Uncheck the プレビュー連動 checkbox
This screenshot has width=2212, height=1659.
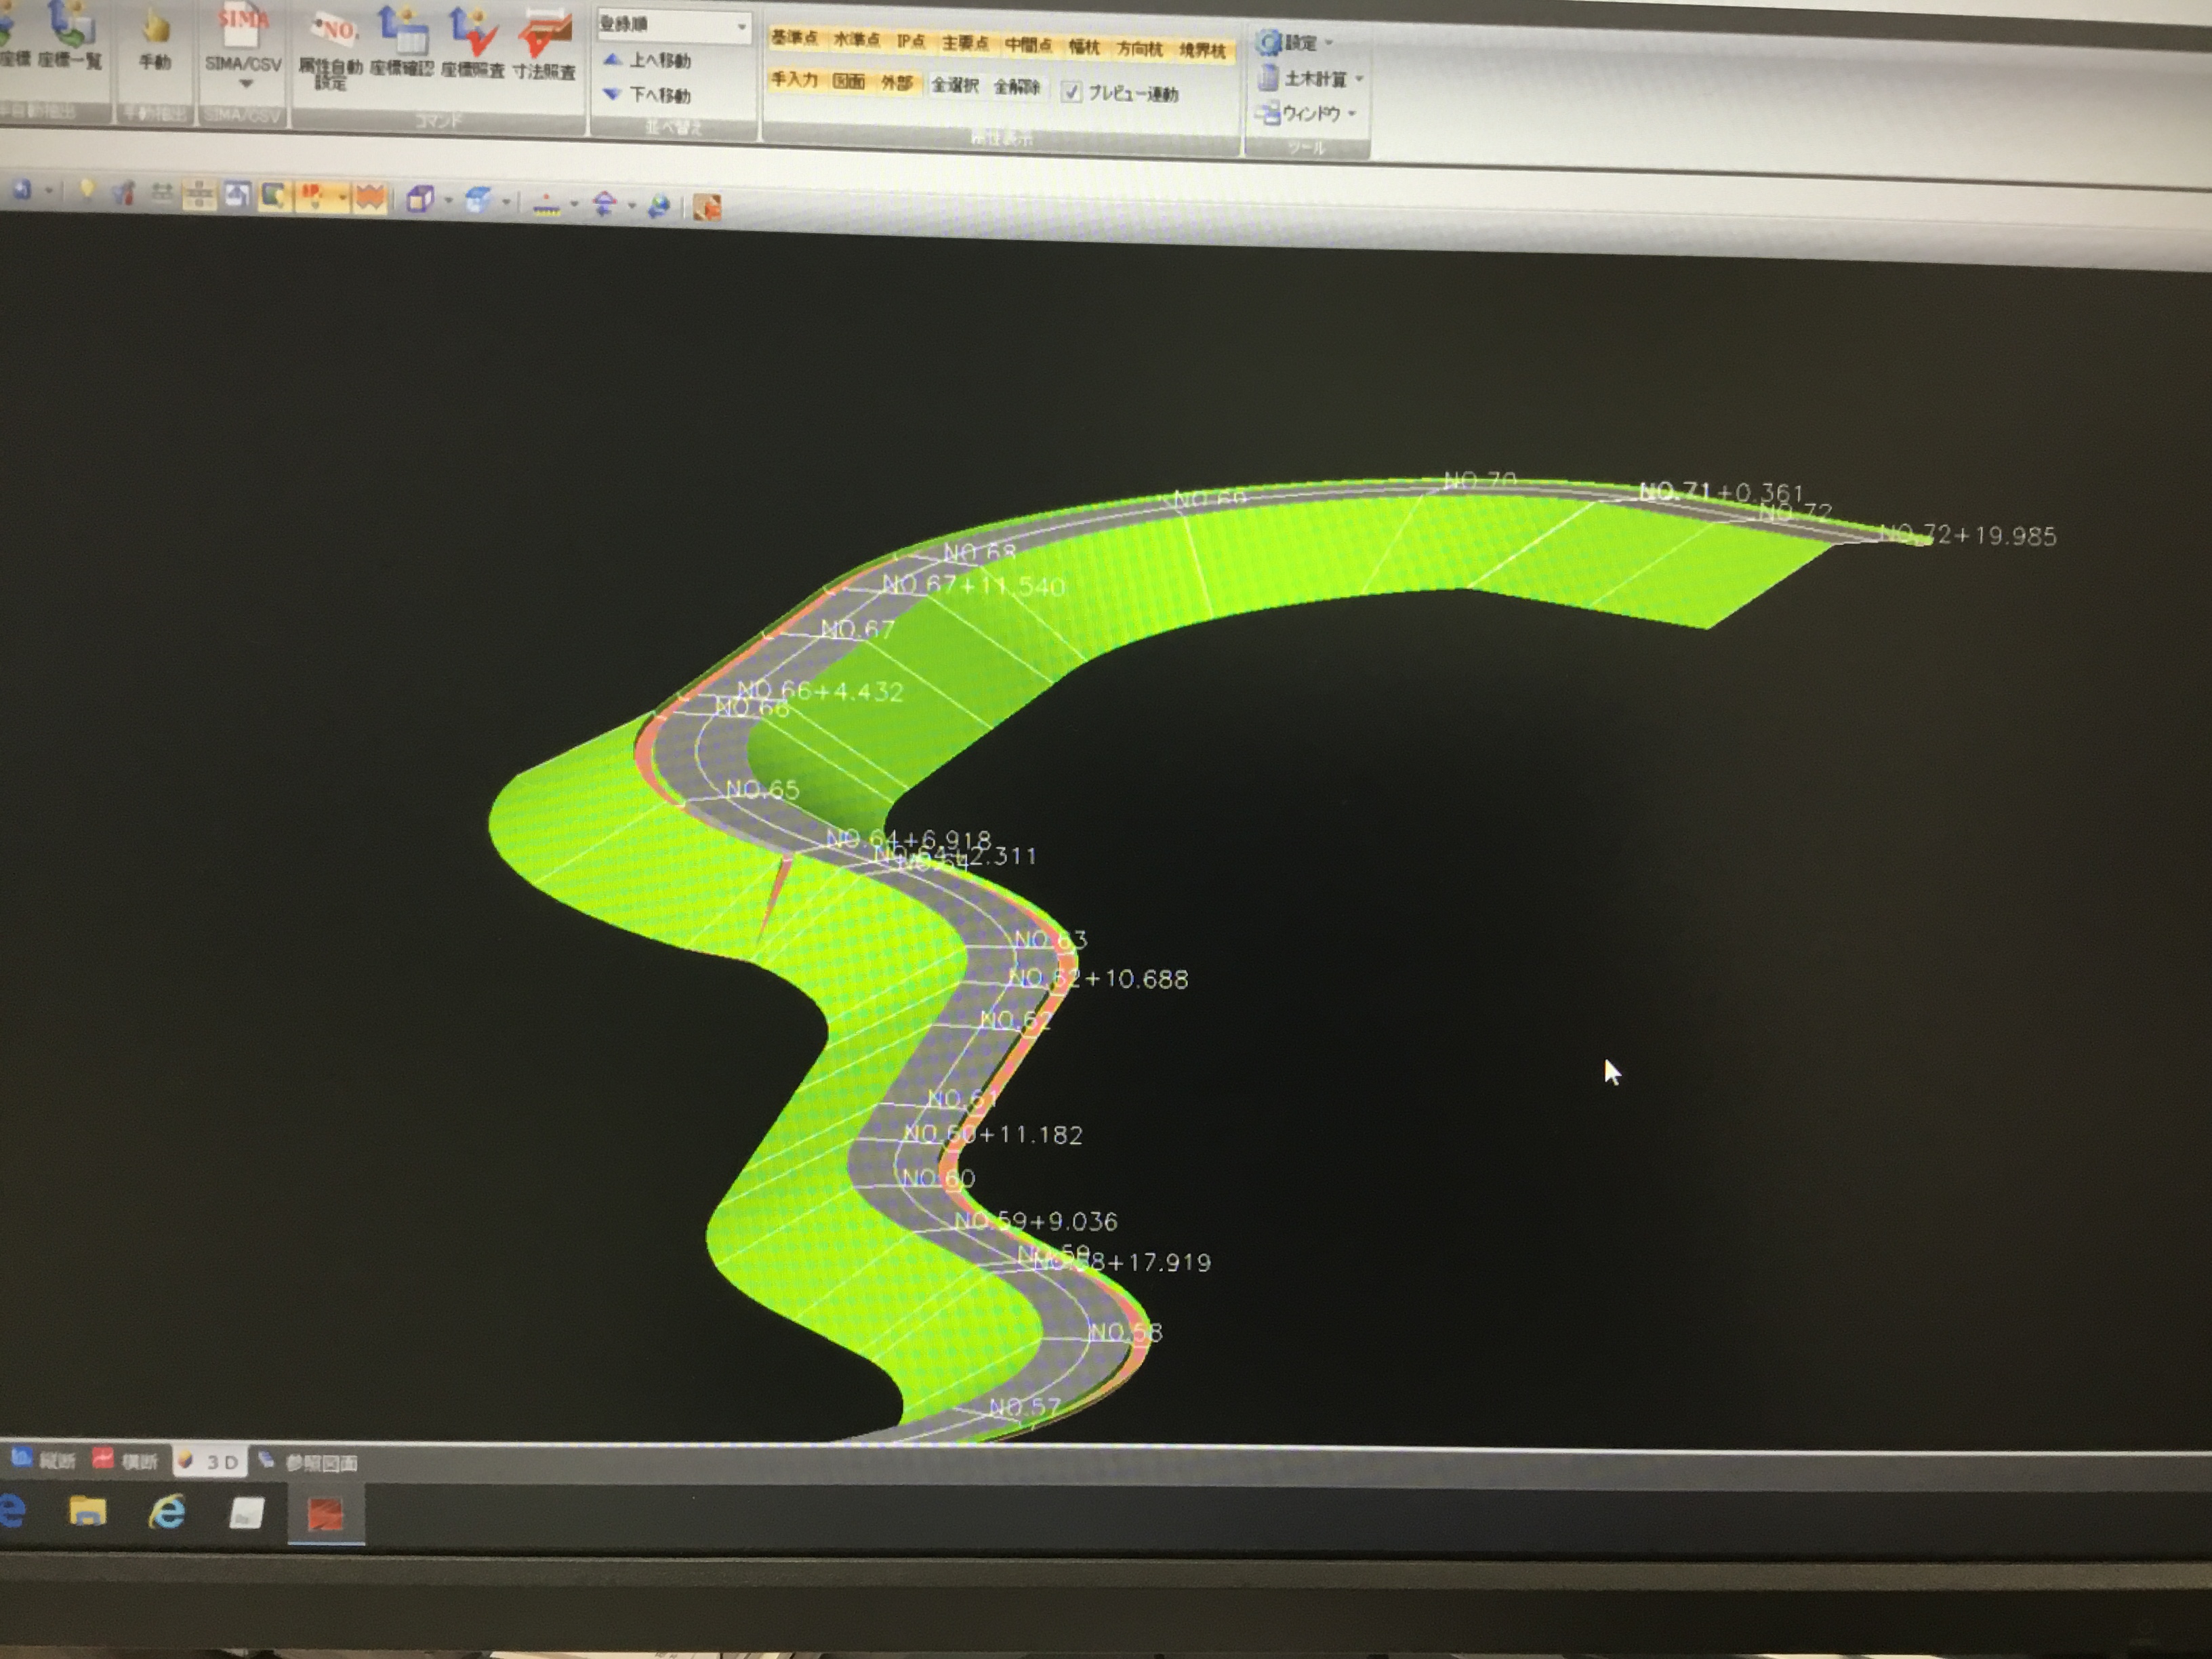point(1071,92)
